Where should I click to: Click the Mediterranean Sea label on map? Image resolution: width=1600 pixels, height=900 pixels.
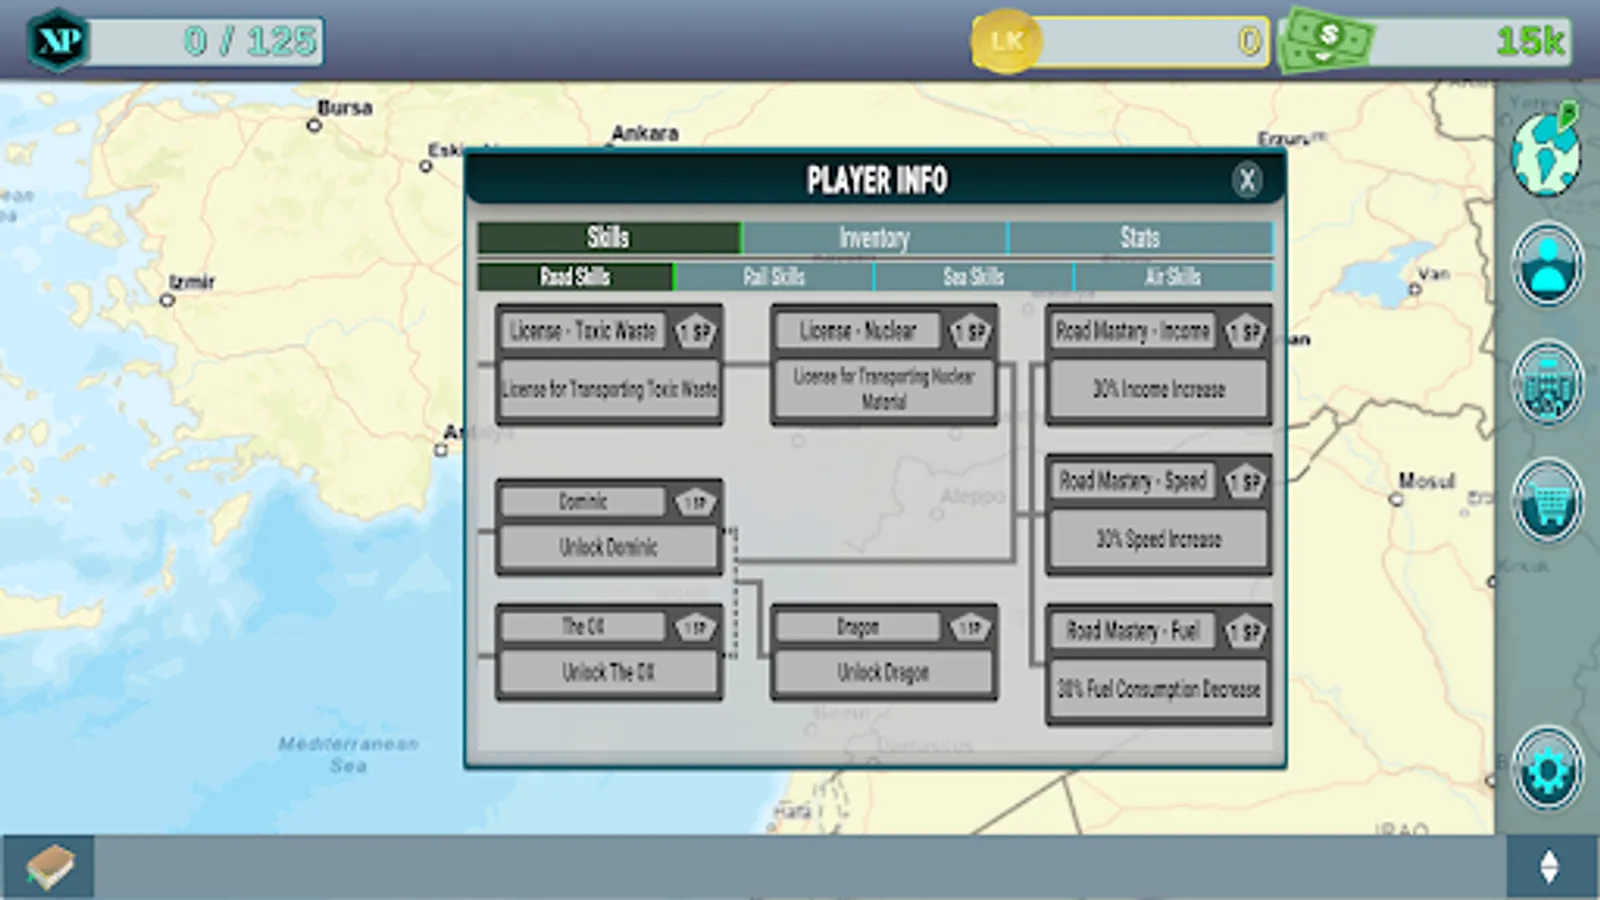[348, 755]
